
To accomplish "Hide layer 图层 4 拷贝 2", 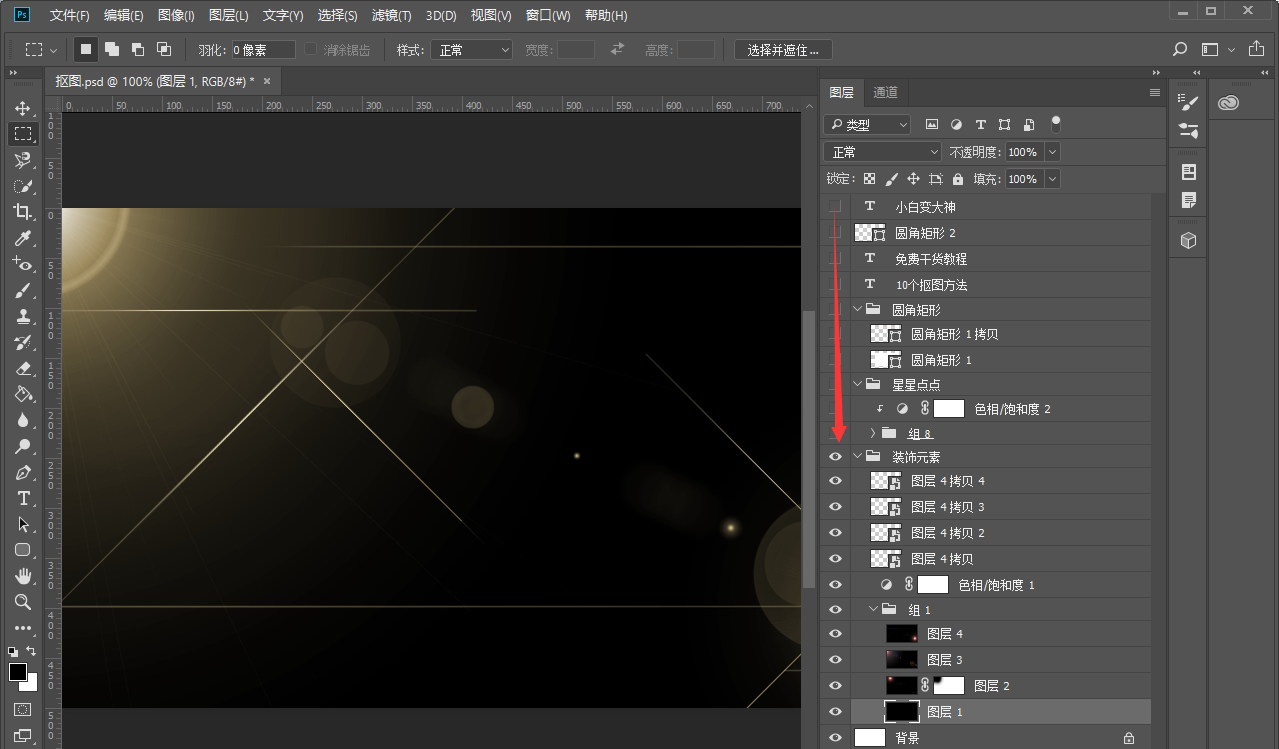I will (x=835, y=533).
